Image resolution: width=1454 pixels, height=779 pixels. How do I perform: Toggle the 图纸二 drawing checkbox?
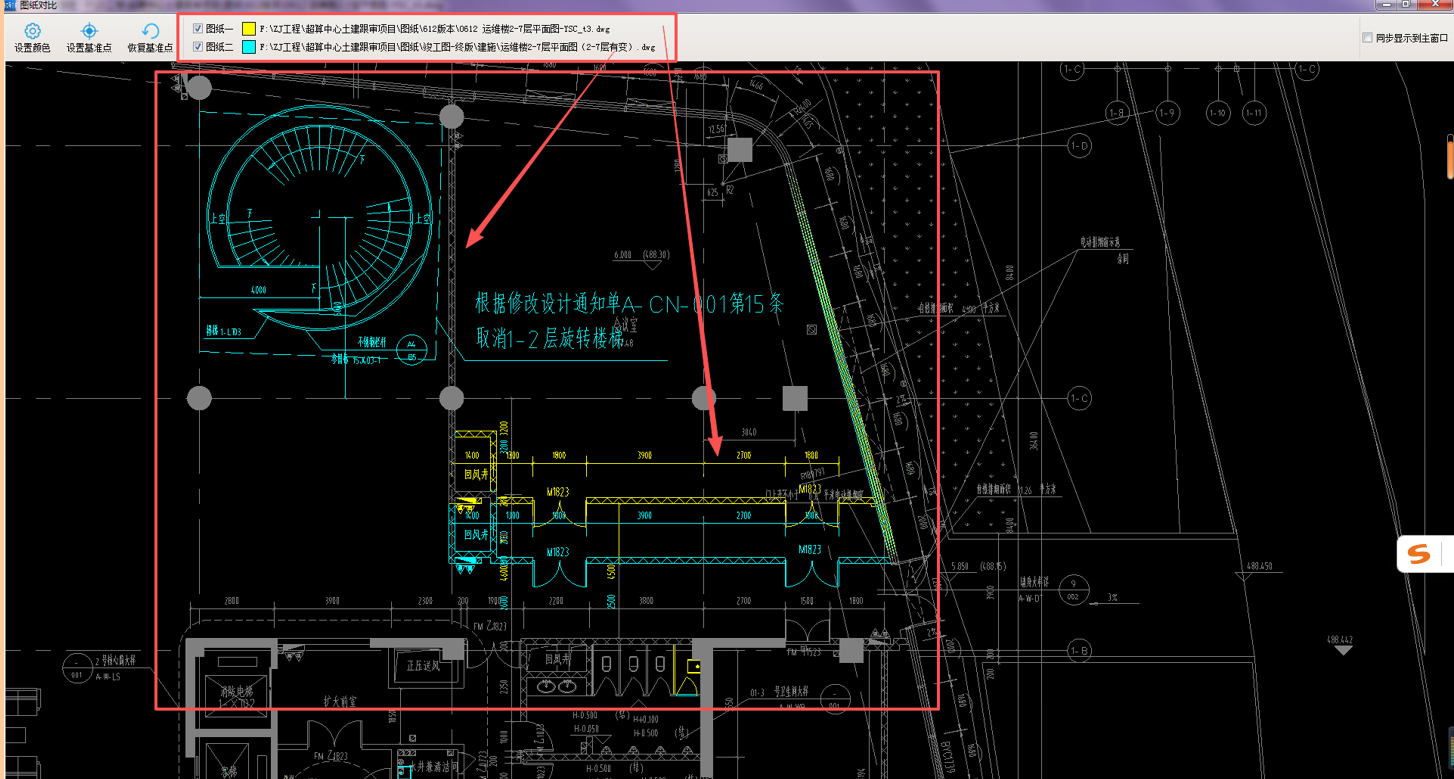click(x=198, y=47)
